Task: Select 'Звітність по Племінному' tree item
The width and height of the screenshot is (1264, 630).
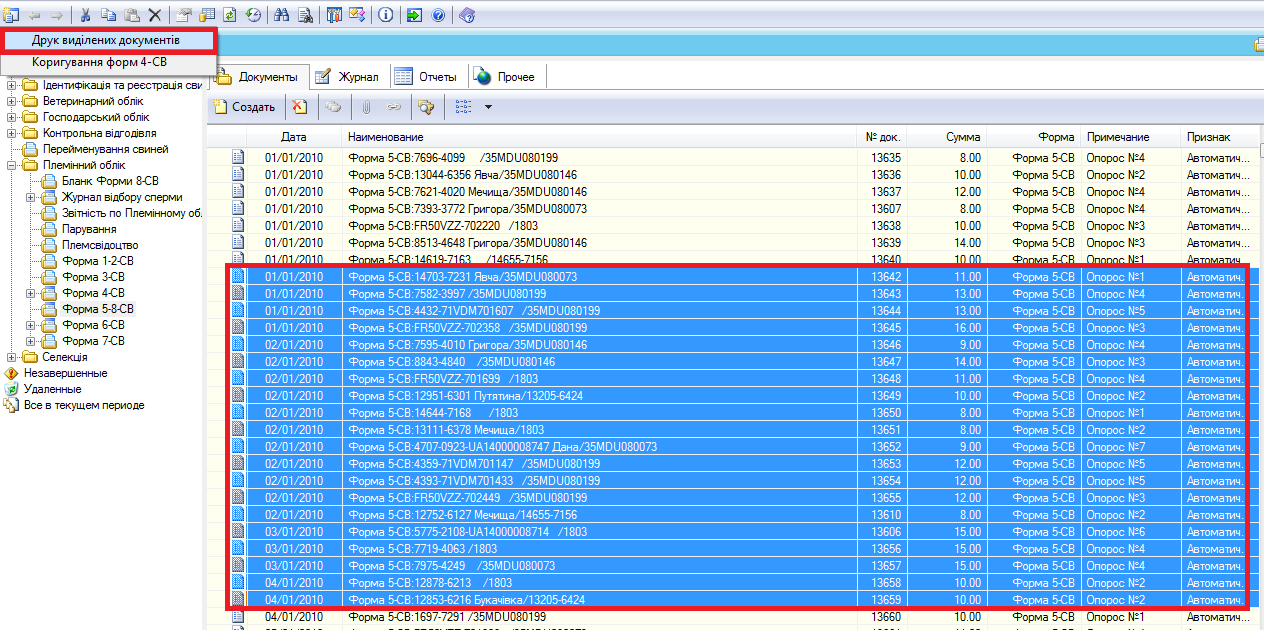Action: tap(132, 213)
